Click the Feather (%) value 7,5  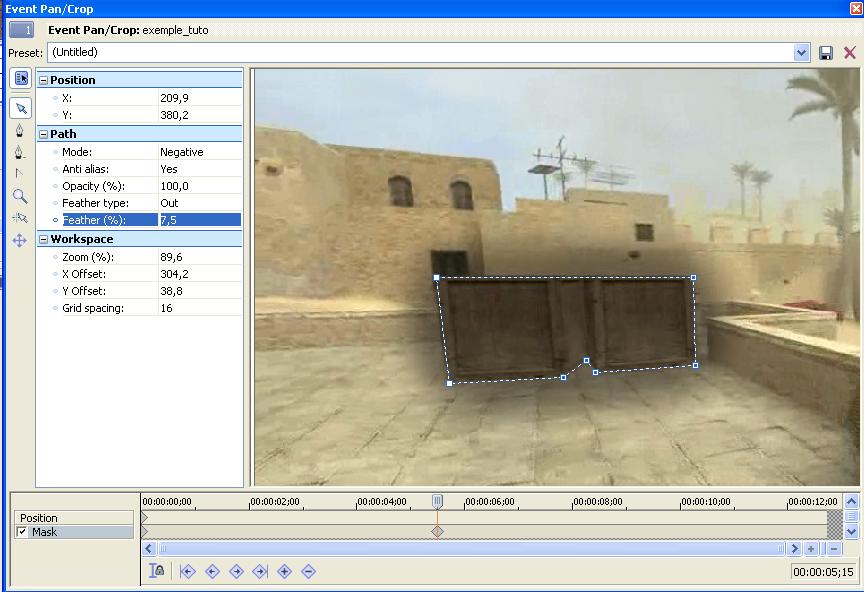200,220
